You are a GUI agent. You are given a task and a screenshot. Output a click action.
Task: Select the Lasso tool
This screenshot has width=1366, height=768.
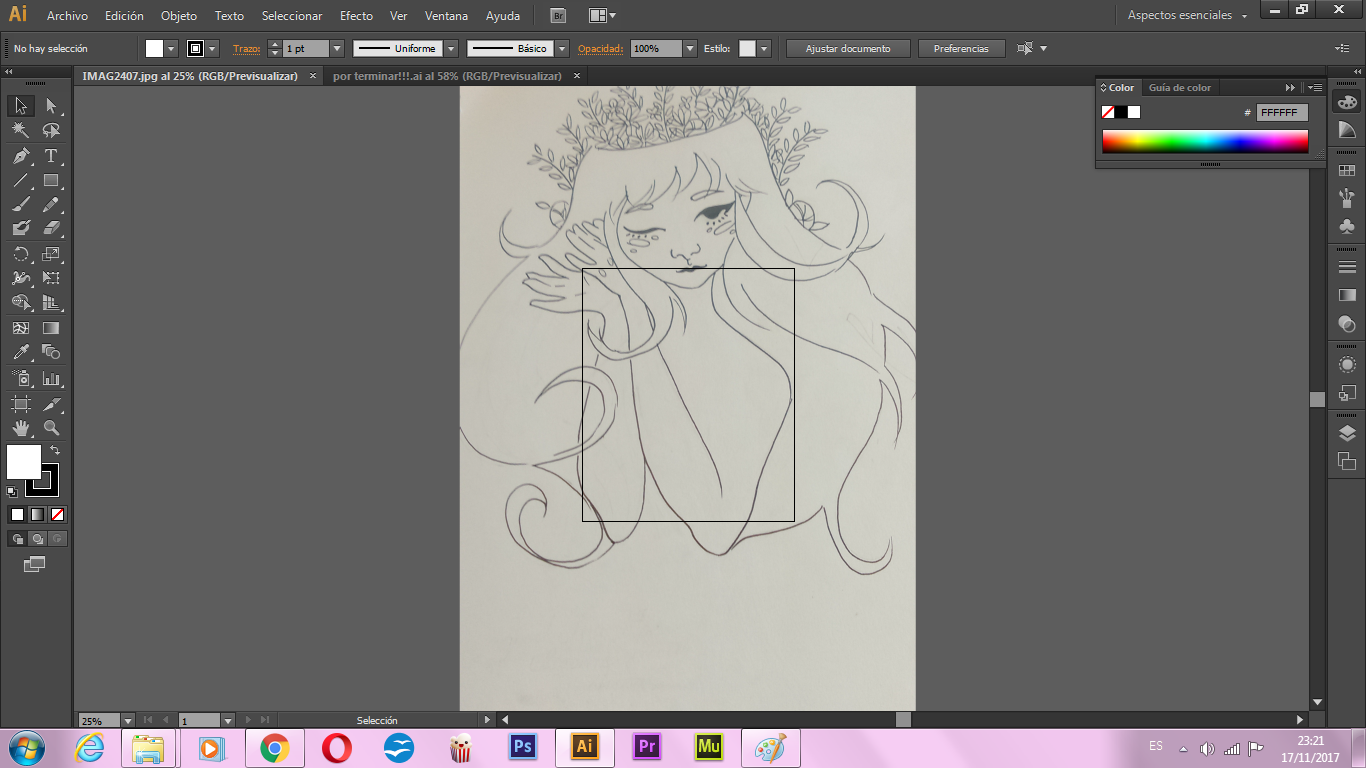[51, 131]
